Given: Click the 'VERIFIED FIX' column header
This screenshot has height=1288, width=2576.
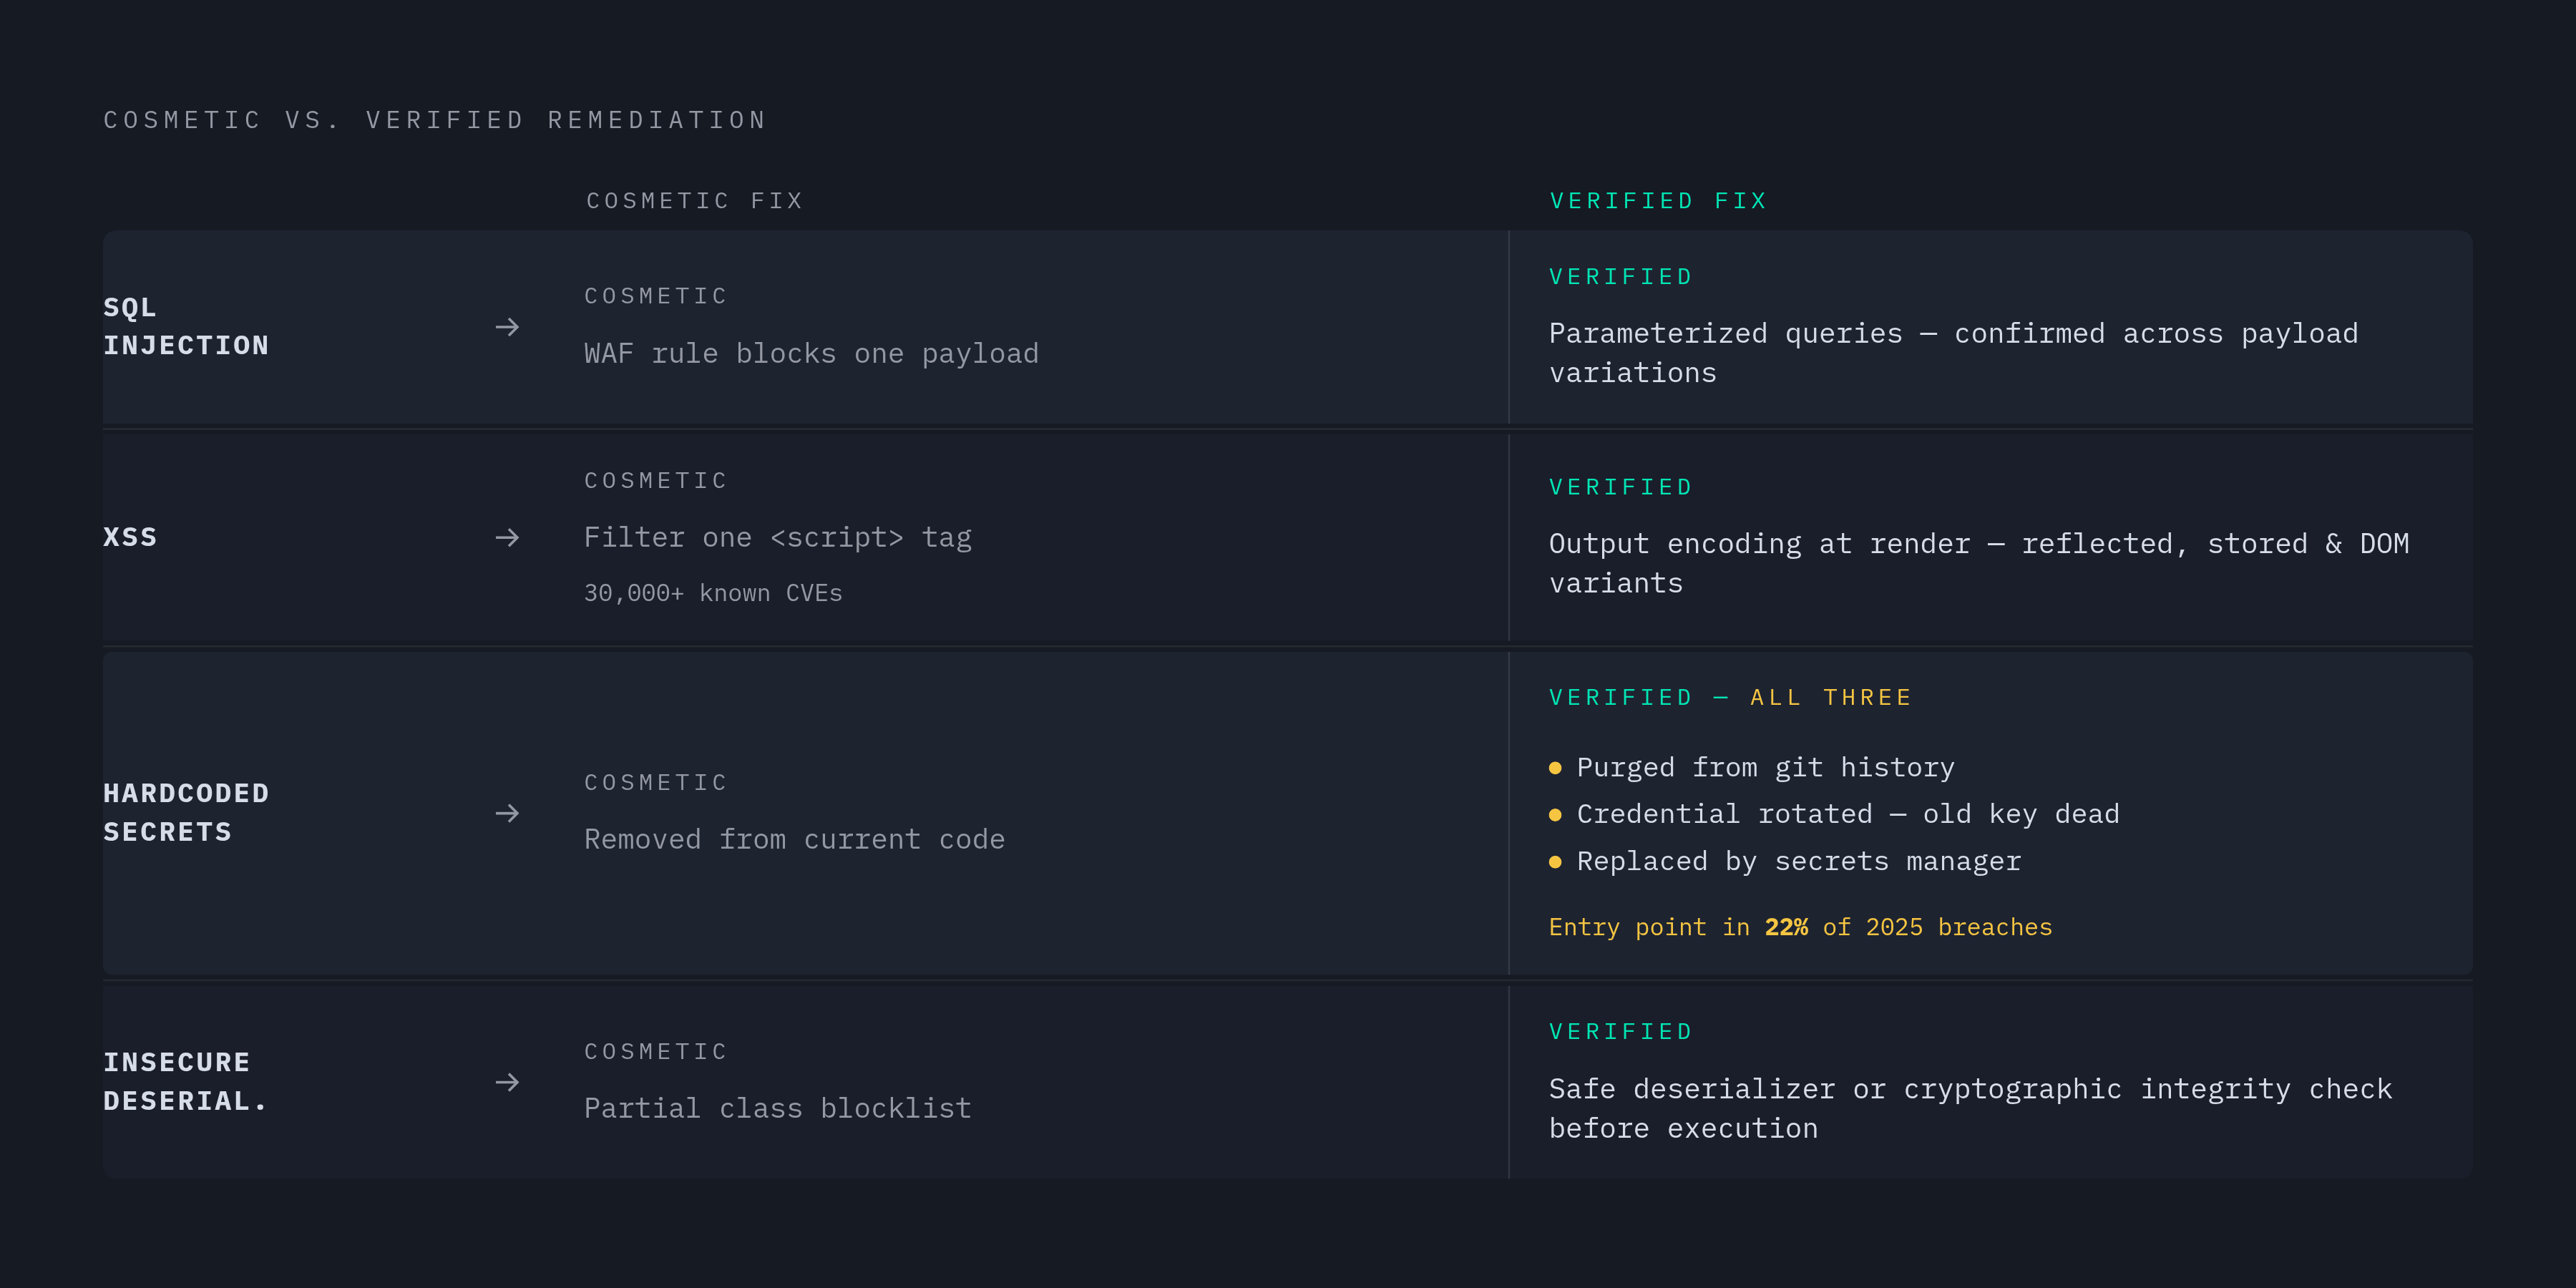Looking at the screenshot, I should (1658, 201).
